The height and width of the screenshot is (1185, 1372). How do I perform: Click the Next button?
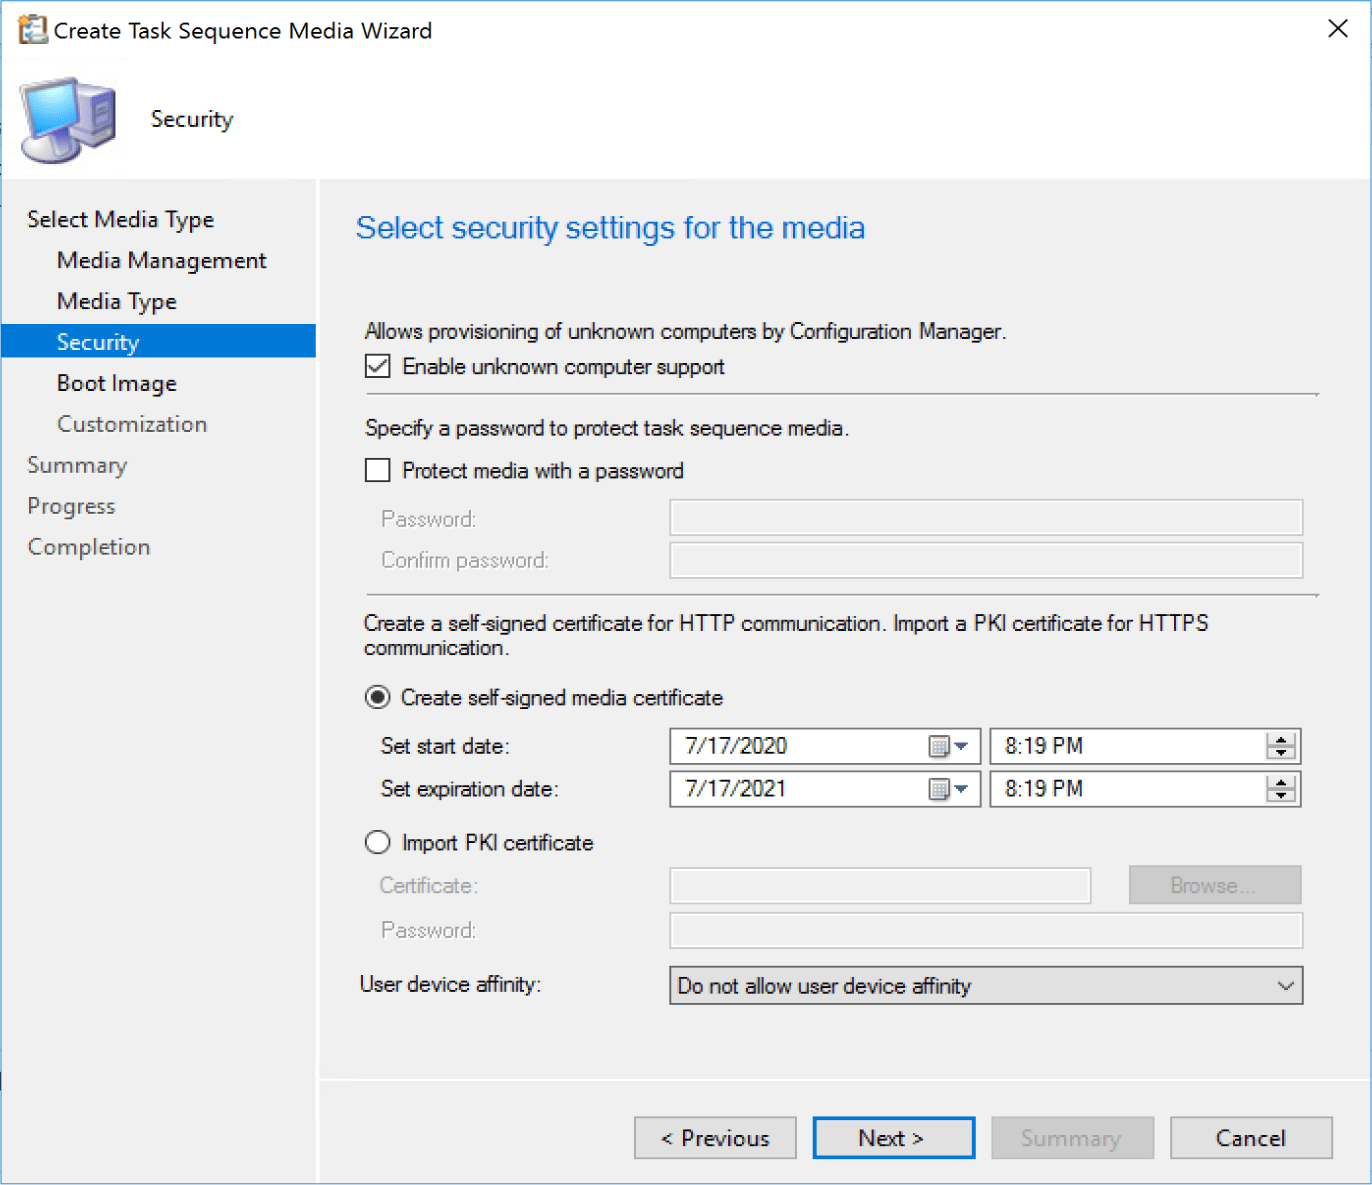[x=893, y=1138]
